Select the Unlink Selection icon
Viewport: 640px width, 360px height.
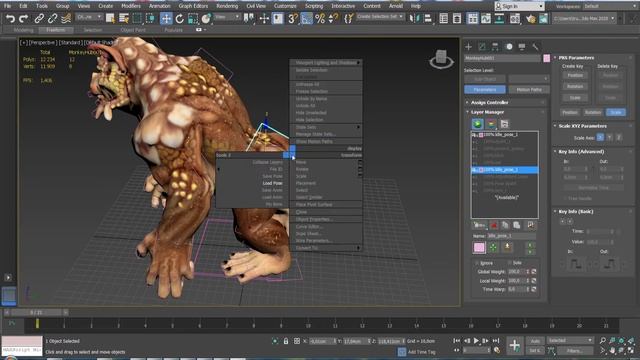click(52, 19)
